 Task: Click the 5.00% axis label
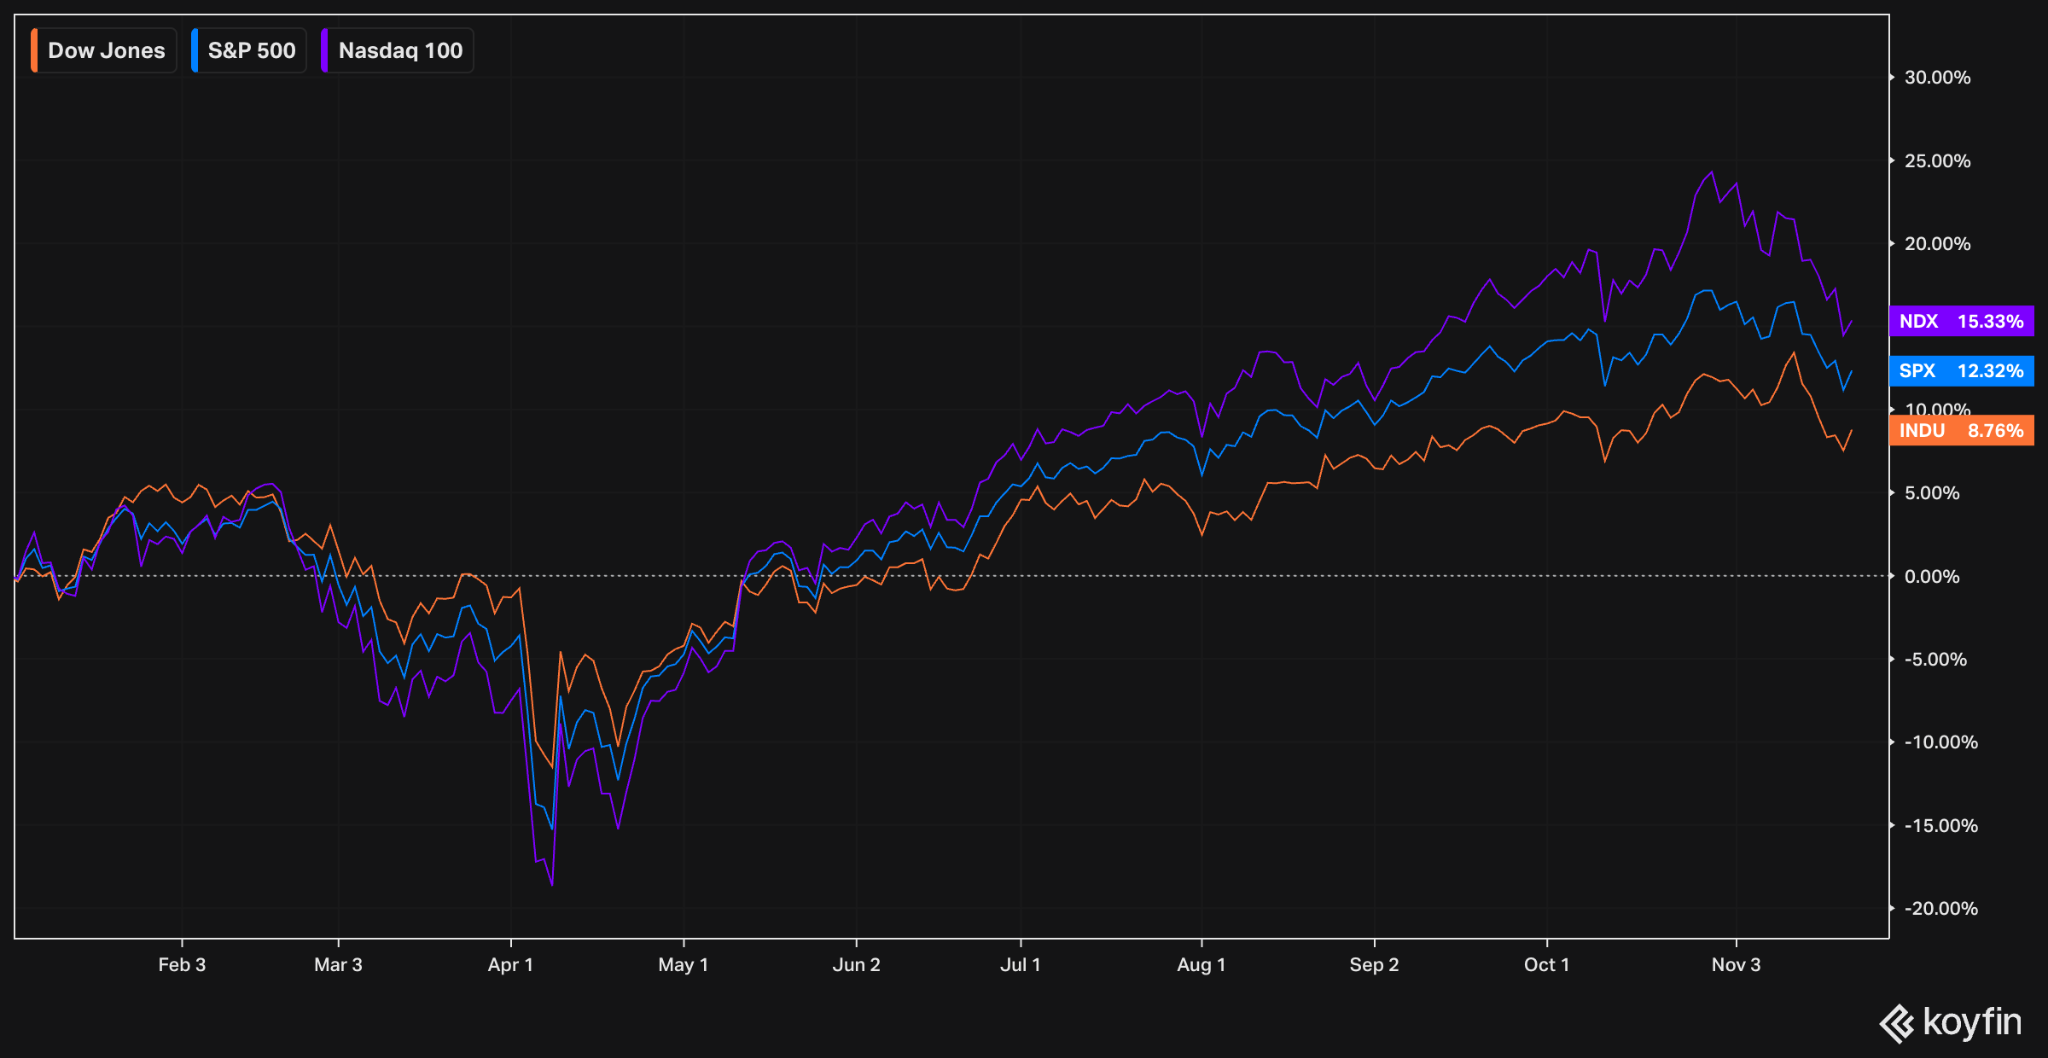point(1931,493)
